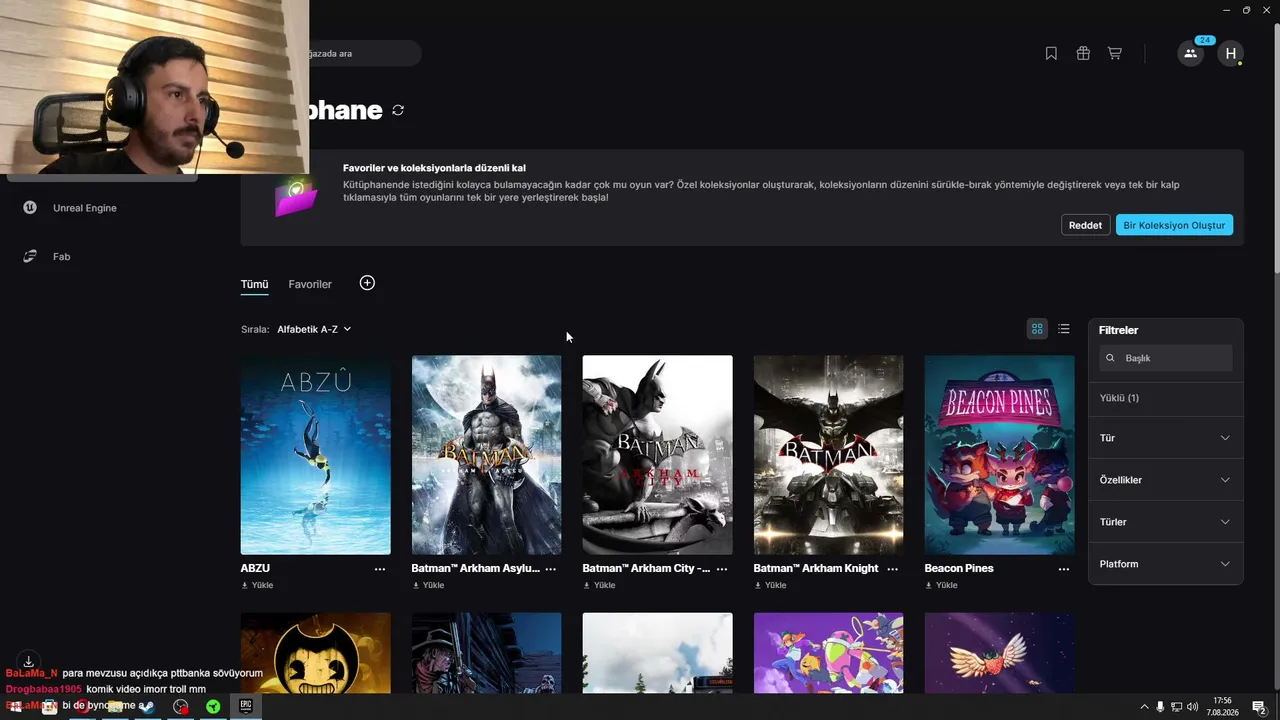Viewport: 1280px width, 720px height.
Task: Open the volume tray icon
Action: tap(1192, 707)
